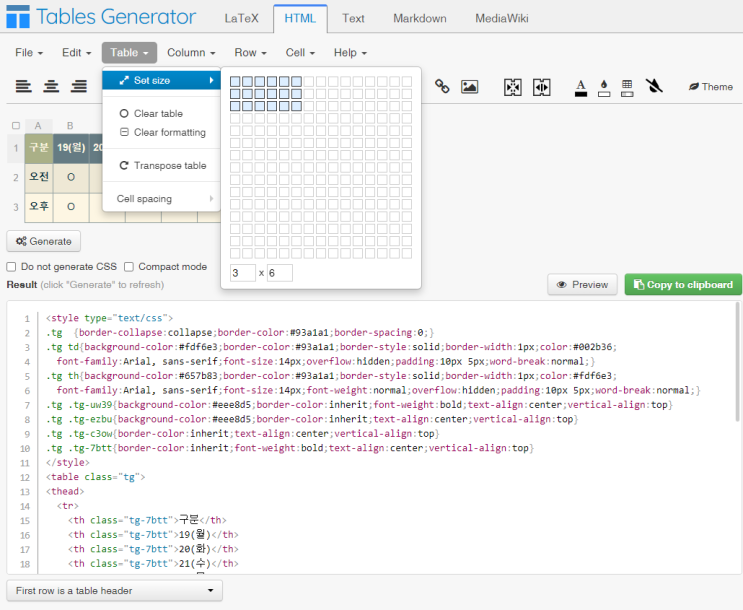Toggle Do not generate CSS checkbox
This screenshot has height=610, width=743.
11,267
